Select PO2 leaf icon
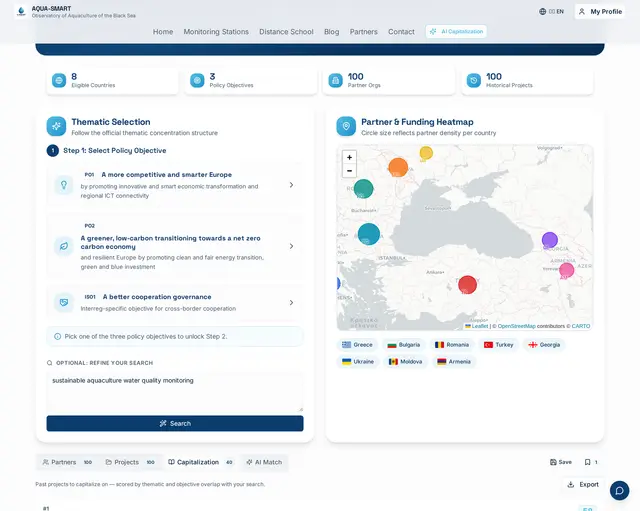The height and width of the screenshot is (511, 640). tap(64, 246)
